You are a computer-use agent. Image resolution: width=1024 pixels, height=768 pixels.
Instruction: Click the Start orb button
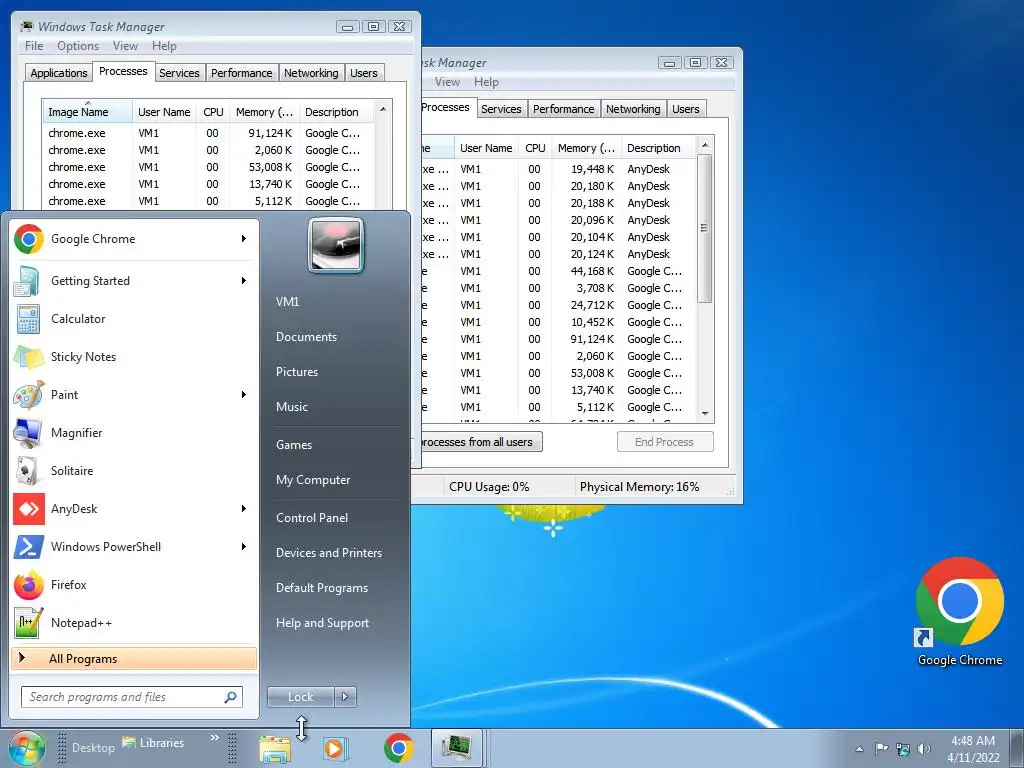tap(26, 748)
